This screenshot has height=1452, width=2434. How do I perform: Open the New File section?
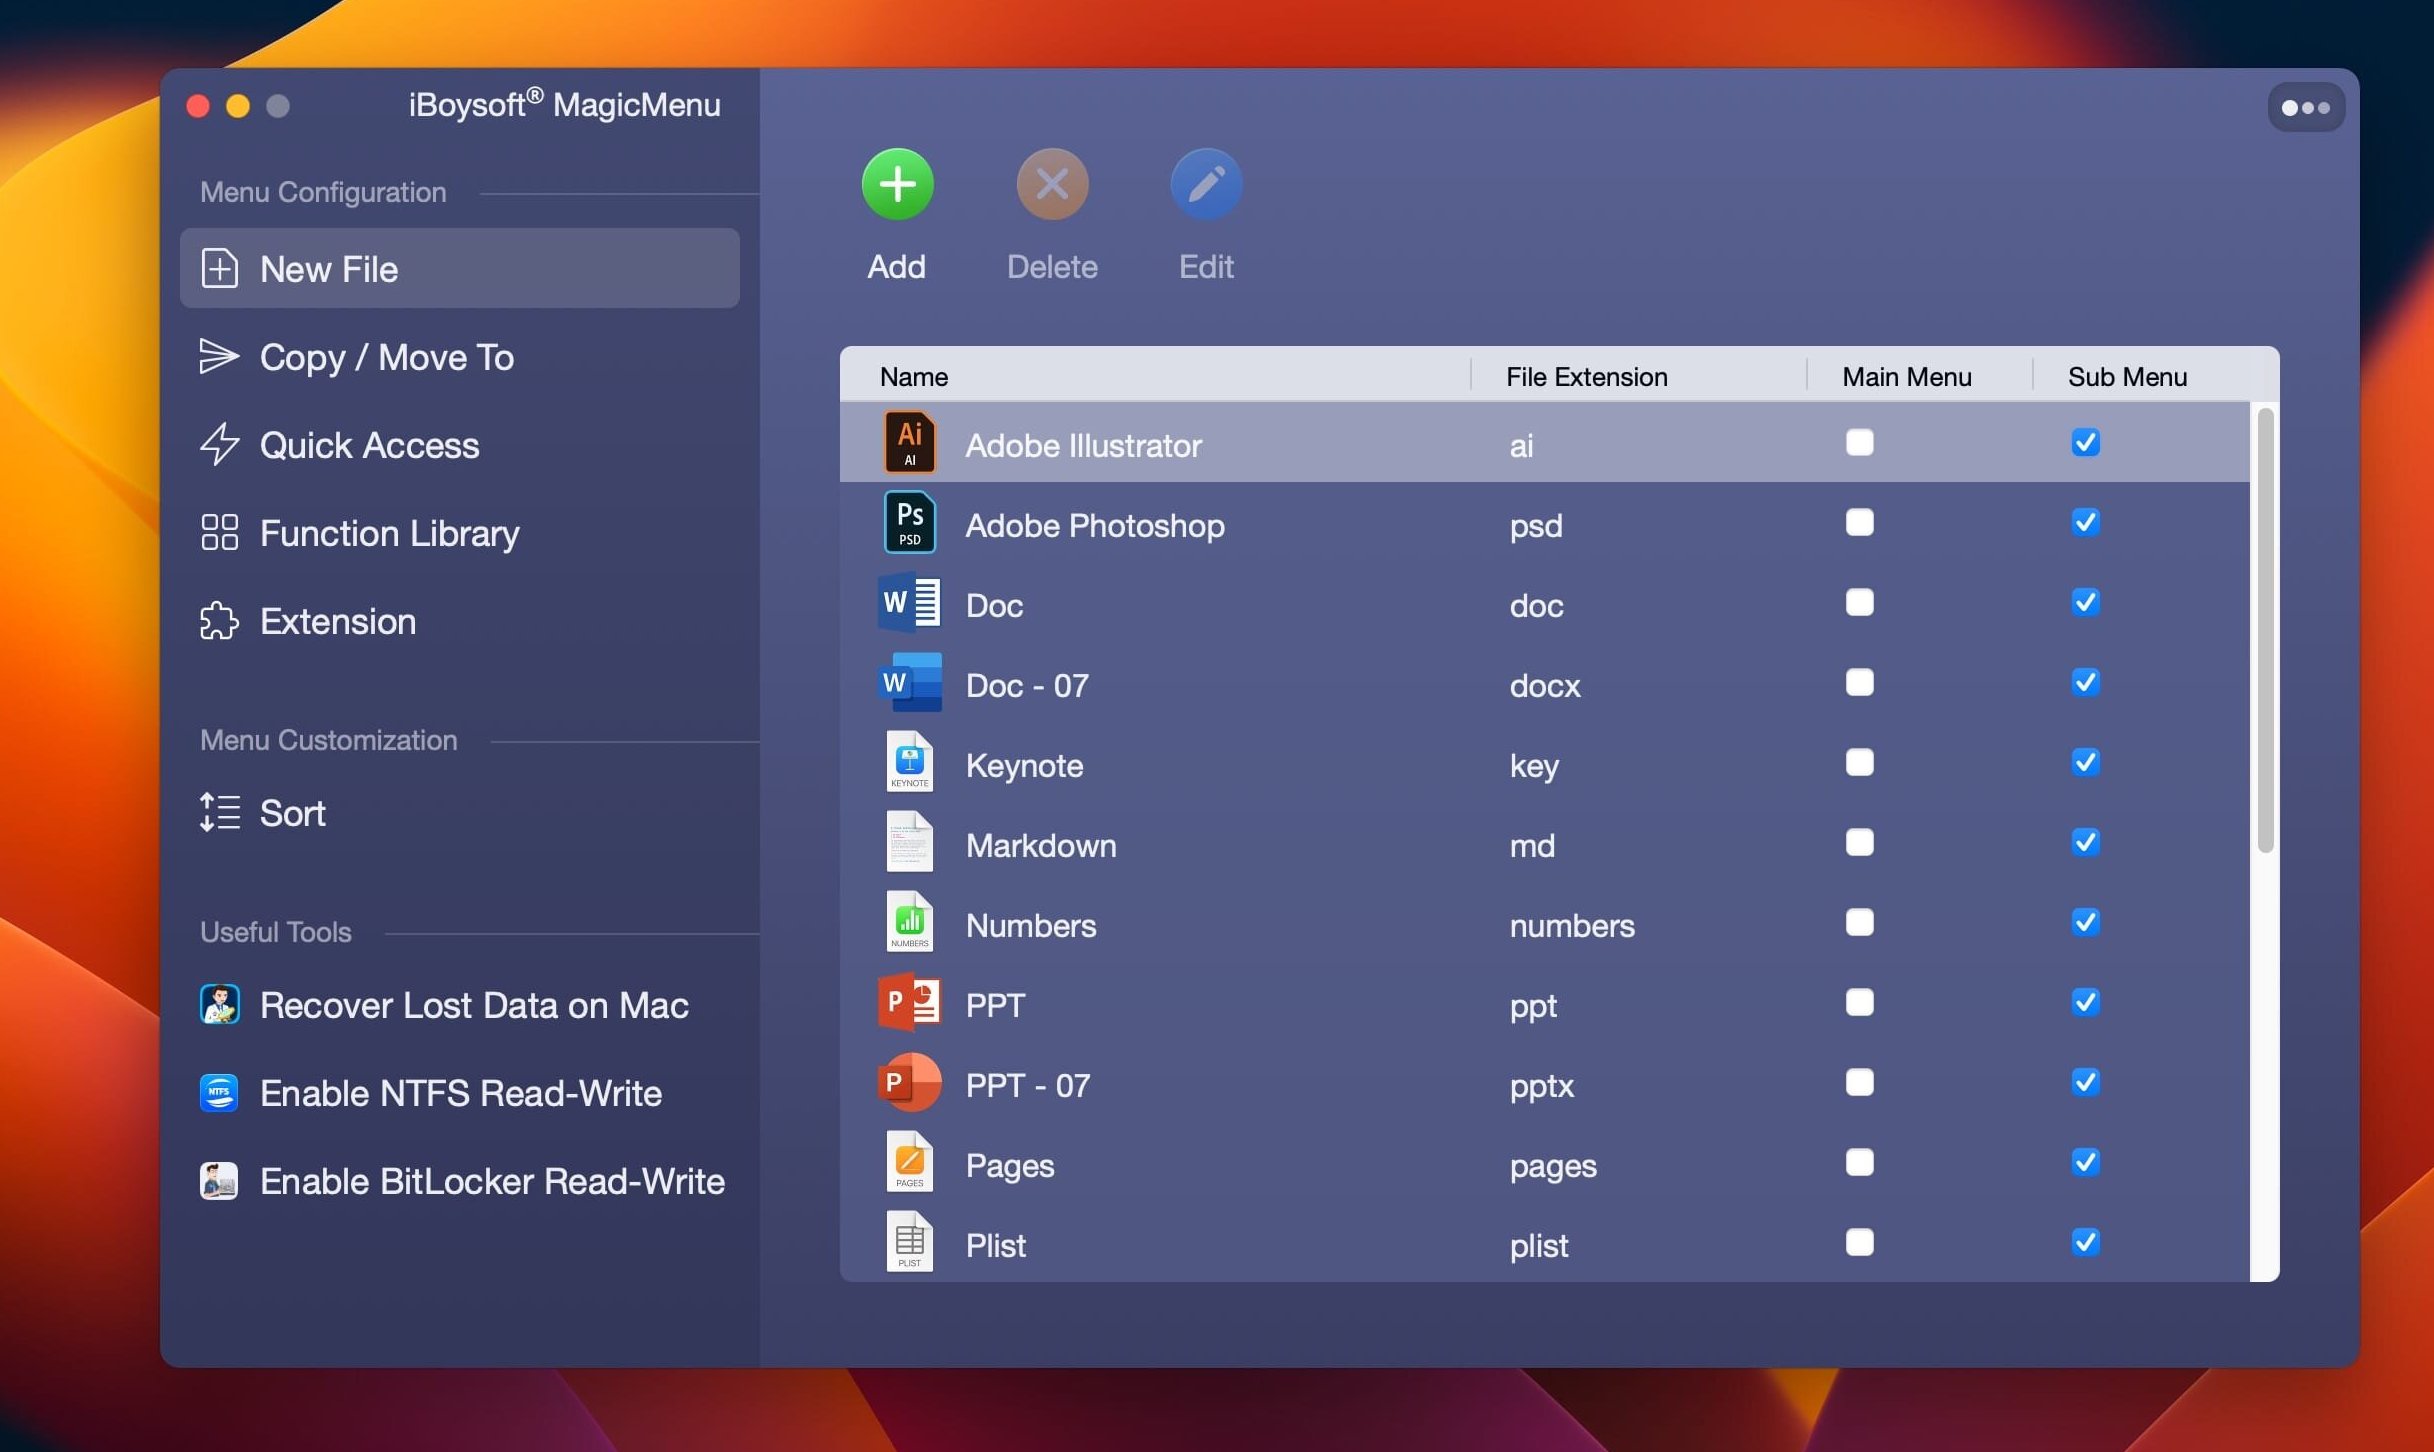[459, 268]
